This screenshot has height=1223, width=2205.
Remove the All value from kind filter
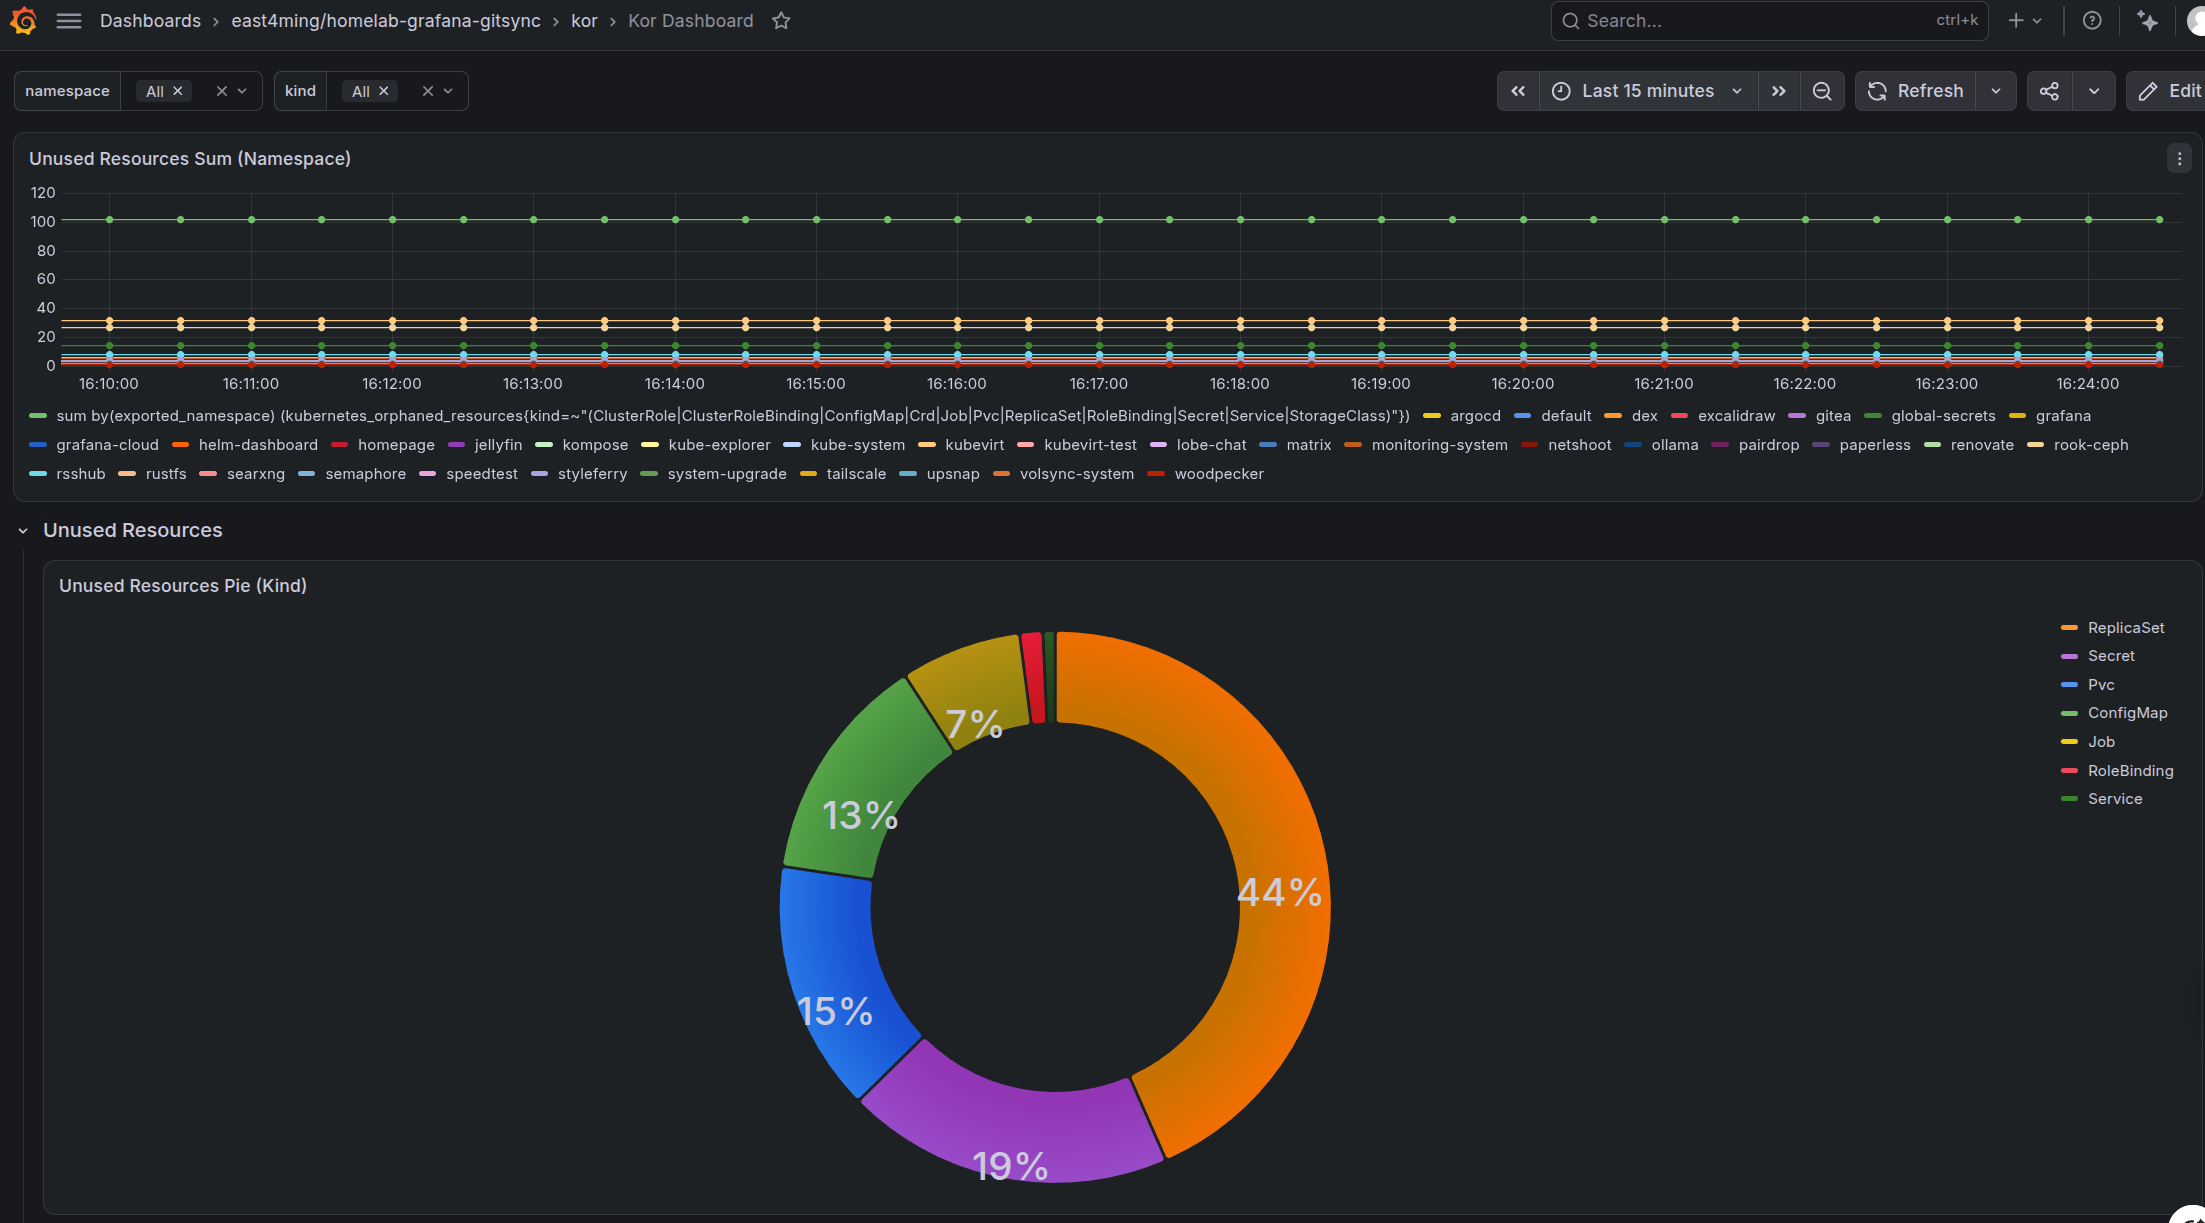(x=384, y=91)
